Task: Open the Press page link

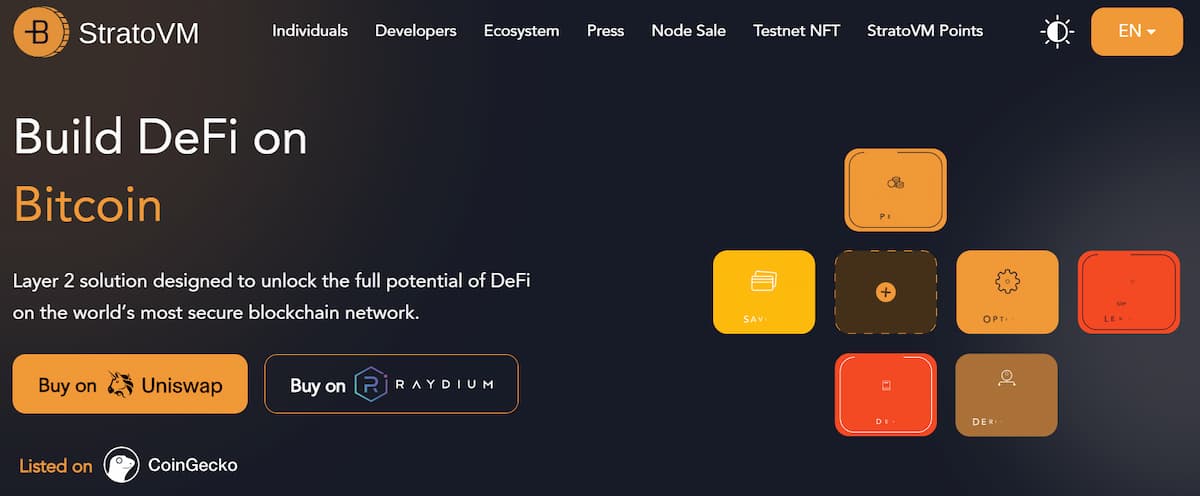Action: (x=605, y=31)
